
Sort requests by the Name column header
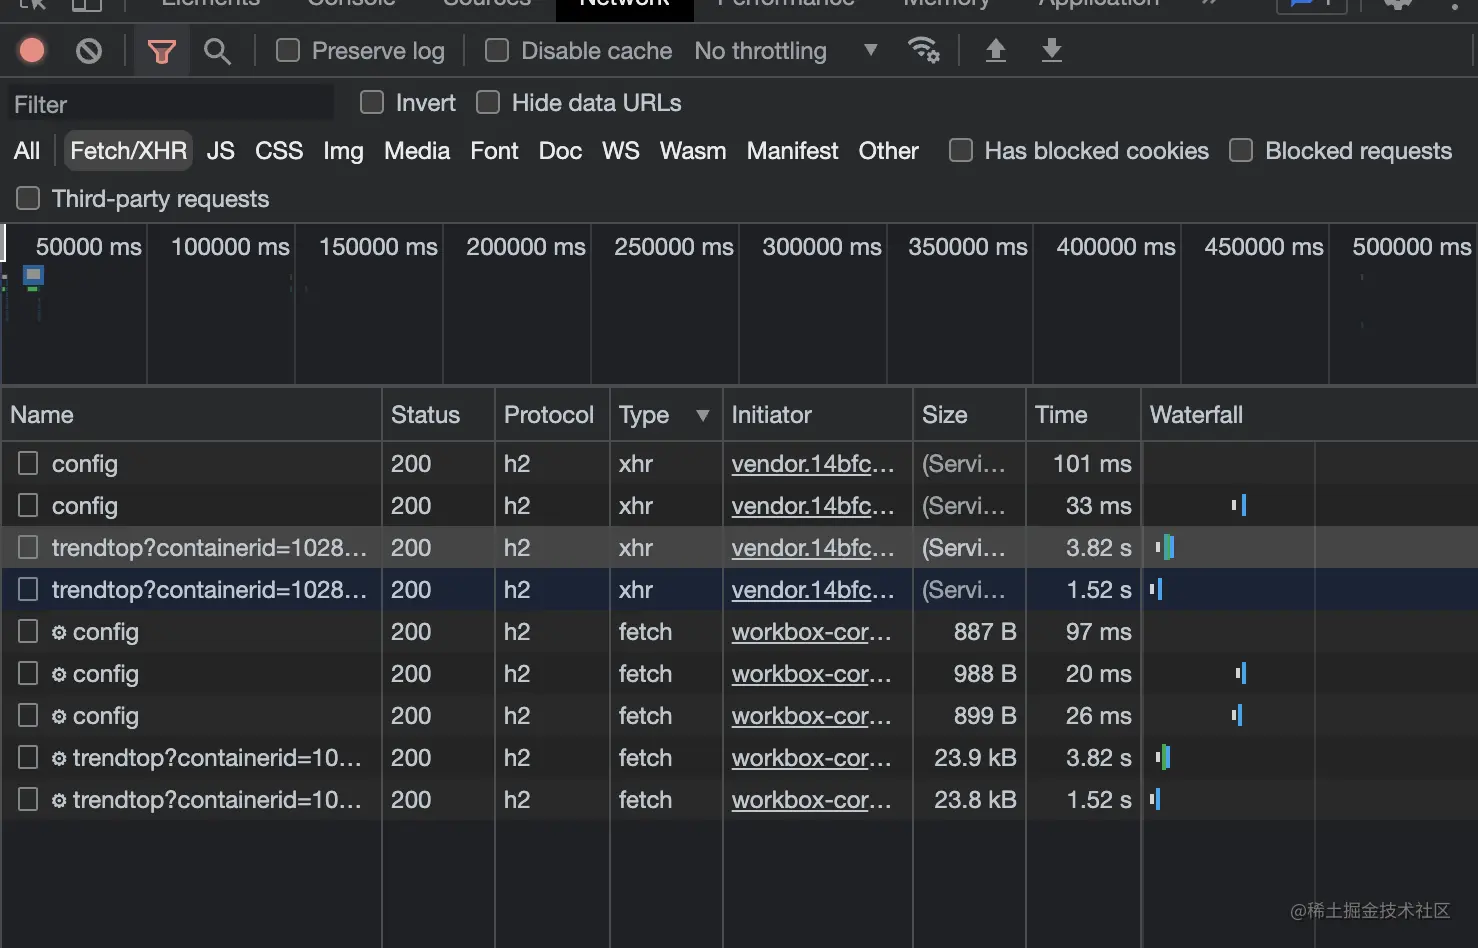pyautogui.click(x=191, y=415)
